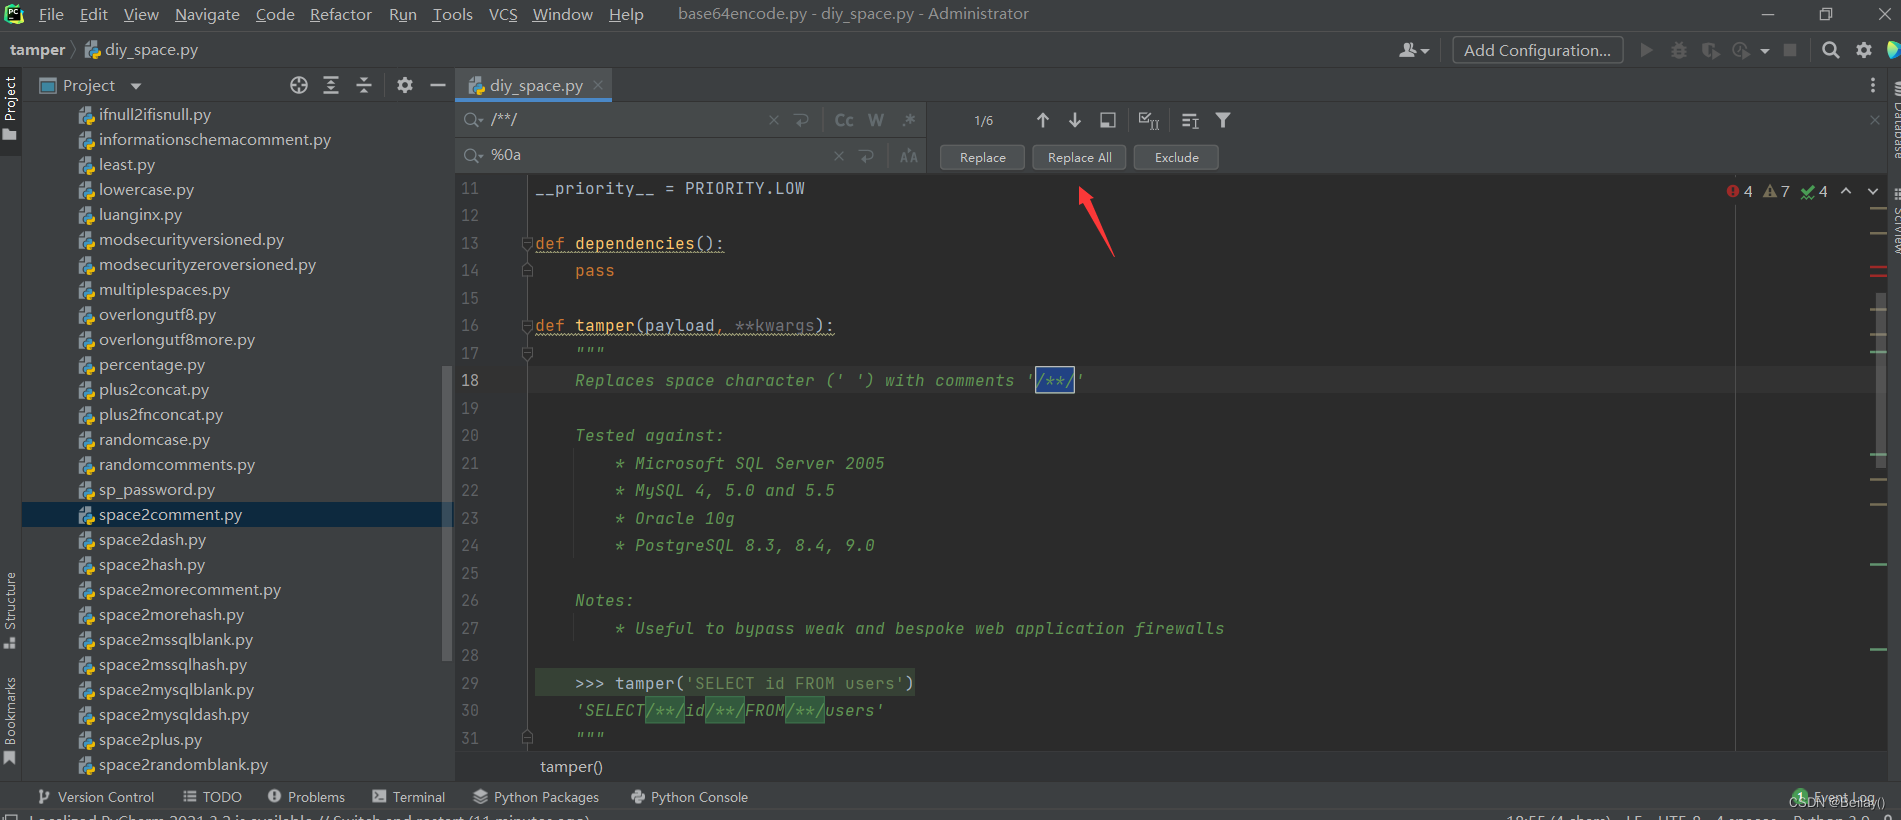Open search history magnifier dropdown
The height and width of the screenshot is (820, 1901).
[x=473, y=120]
